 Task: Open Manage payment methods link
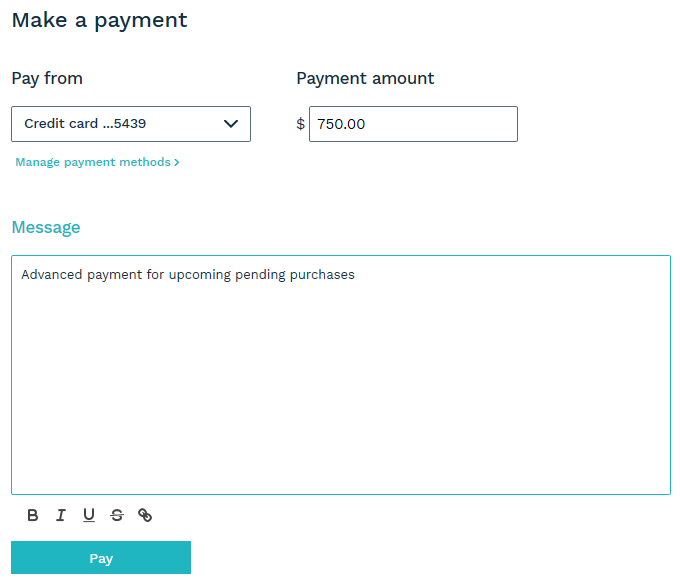pyautogui.click(x=93, y=162)
